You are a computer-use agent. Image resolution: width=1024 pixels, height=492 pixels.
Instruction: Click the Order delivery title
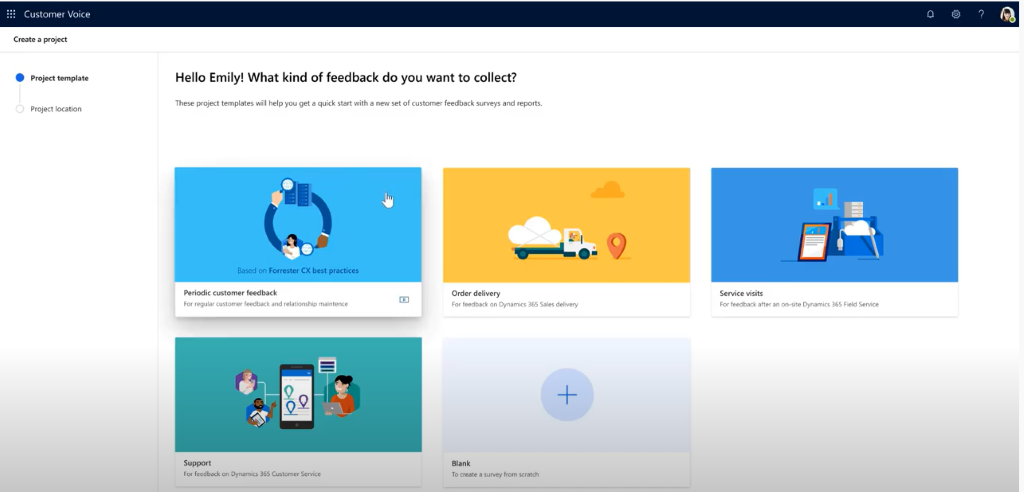pos(476,293)
